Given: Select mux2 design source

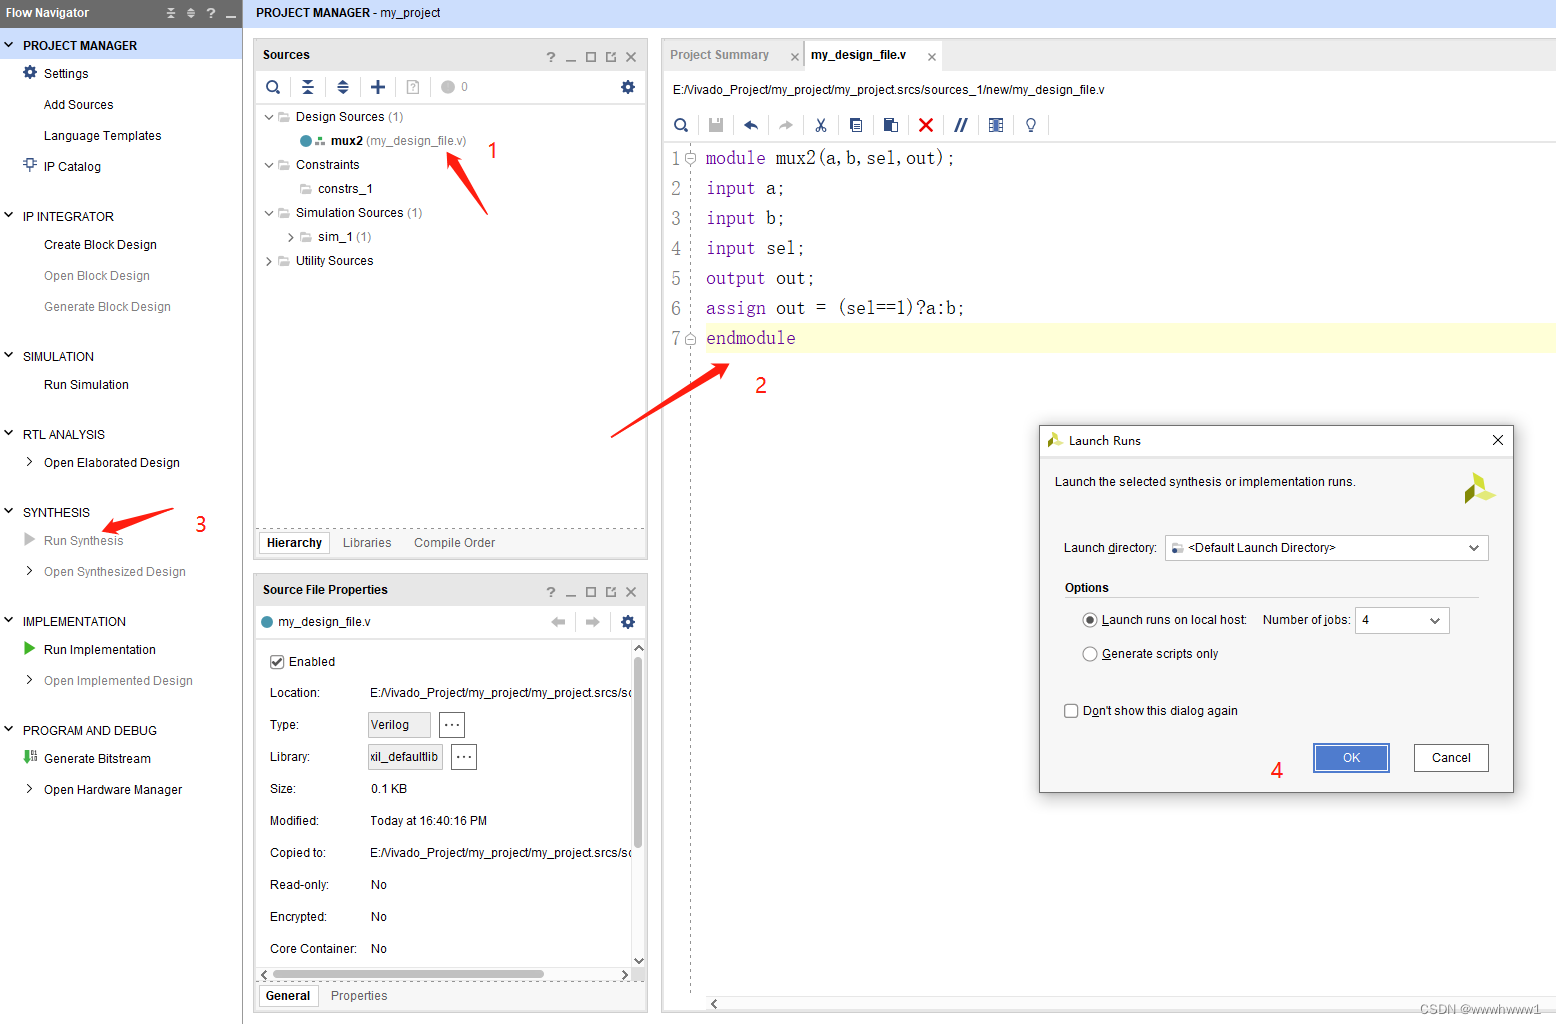Looking at the screenshot, I should 383,141.
